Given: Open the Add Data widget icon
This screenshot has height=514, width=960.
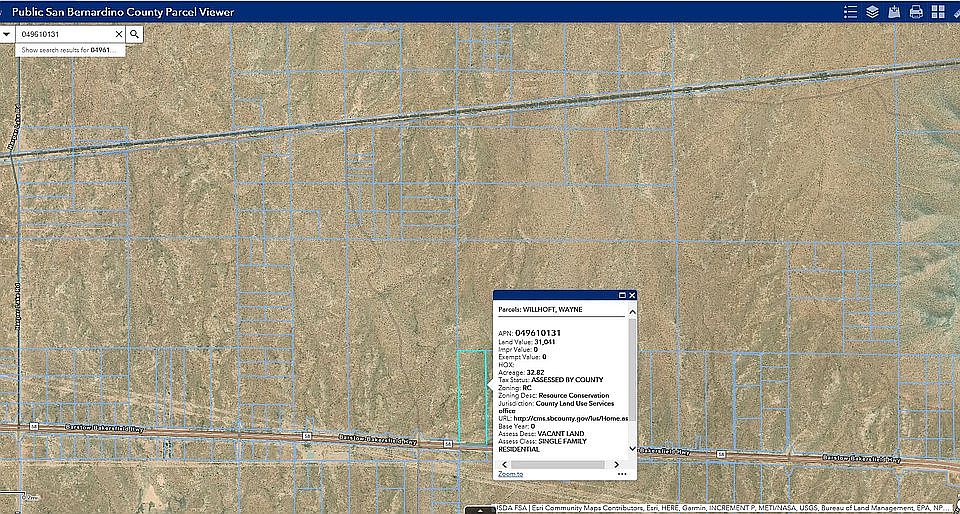Looking at the screenshot, I should pyautogui.click(x=894, y=12).
